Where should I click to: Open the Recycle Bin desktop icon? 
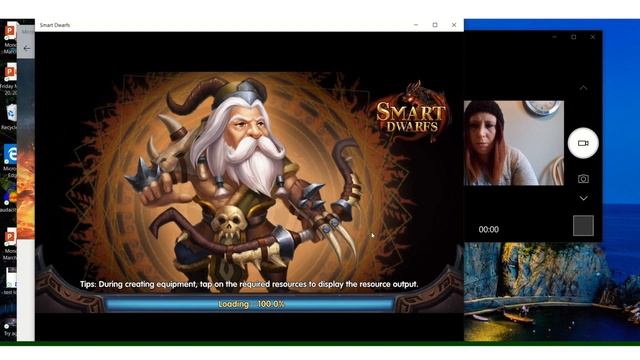click(10, 116)
